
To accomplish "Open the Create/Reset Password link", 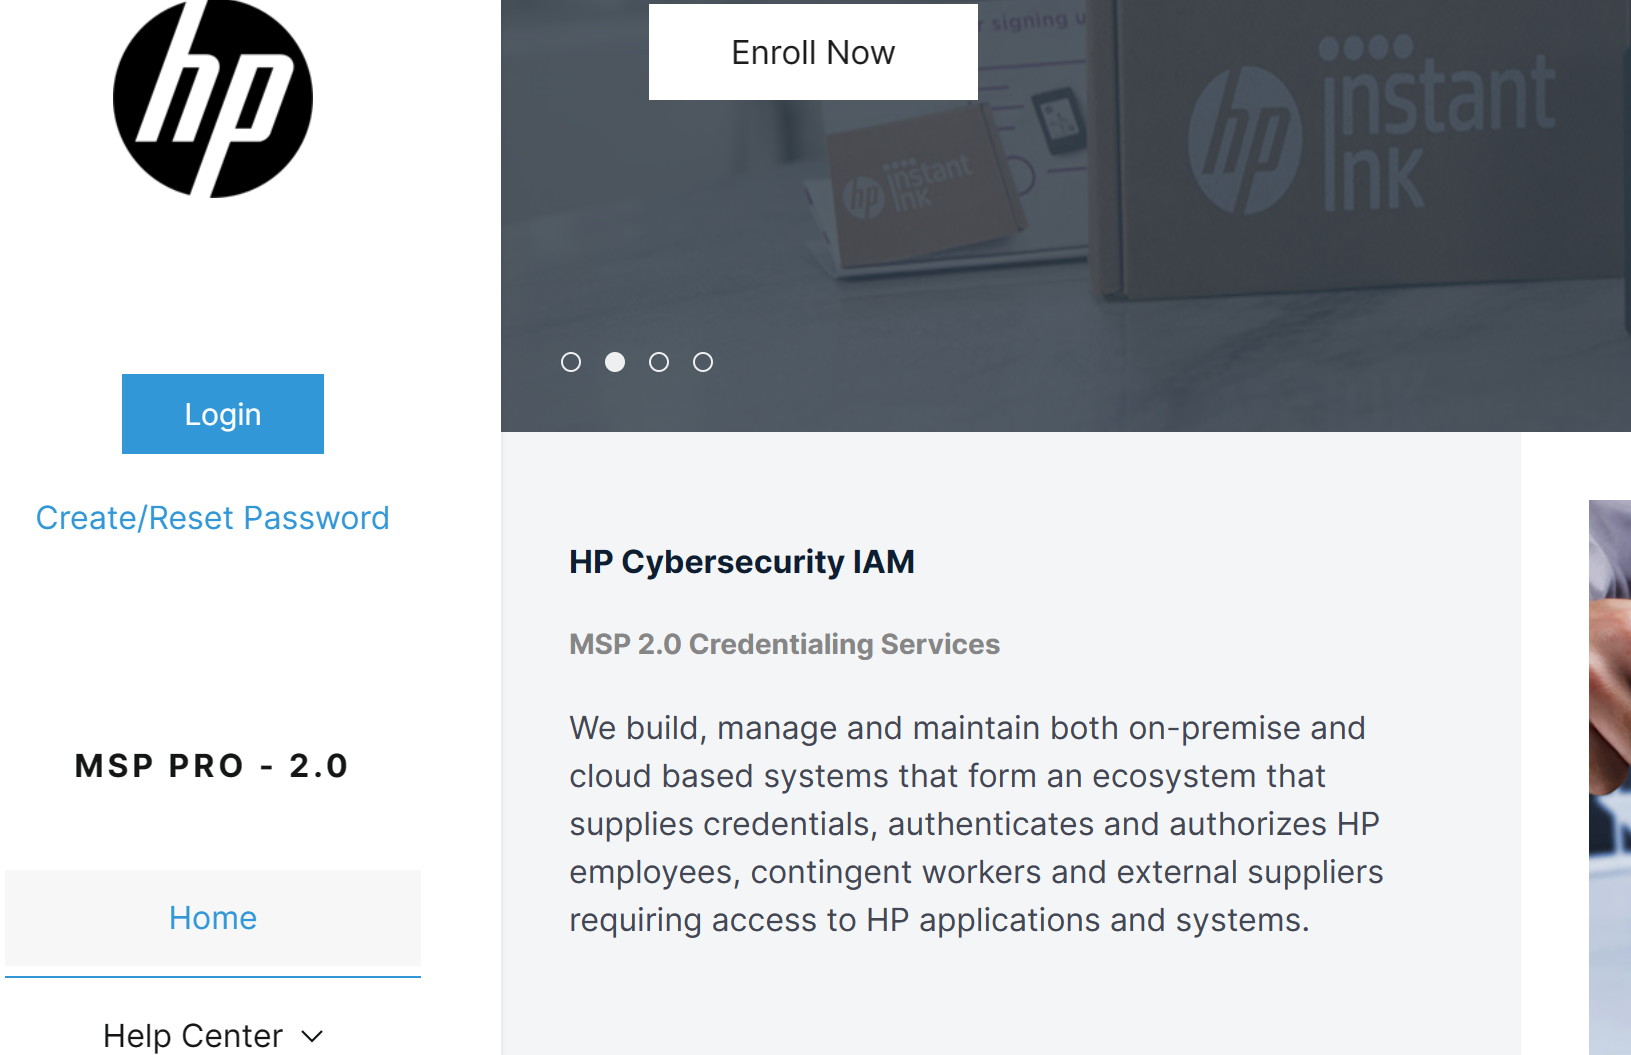I will coord(212,518).
